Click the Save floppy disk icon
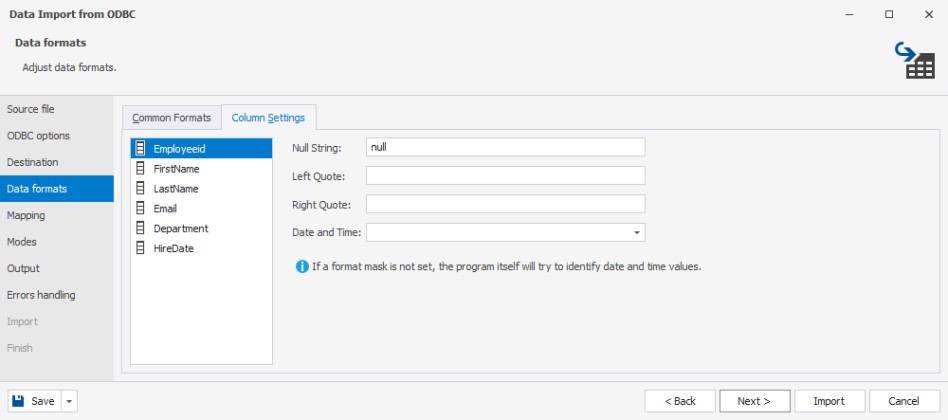The height and width of the screenshot is (420, 948). coord(20,401)
